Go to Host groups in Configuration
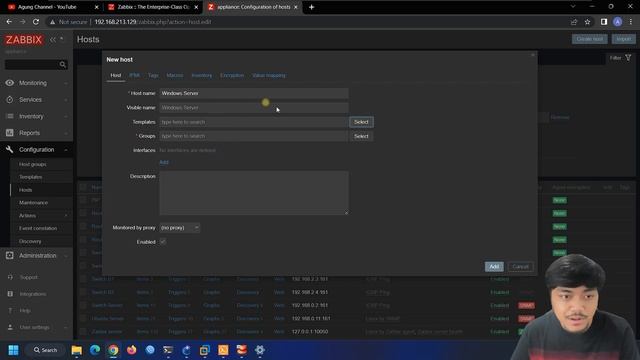640x360 pixels. (33, 164)
